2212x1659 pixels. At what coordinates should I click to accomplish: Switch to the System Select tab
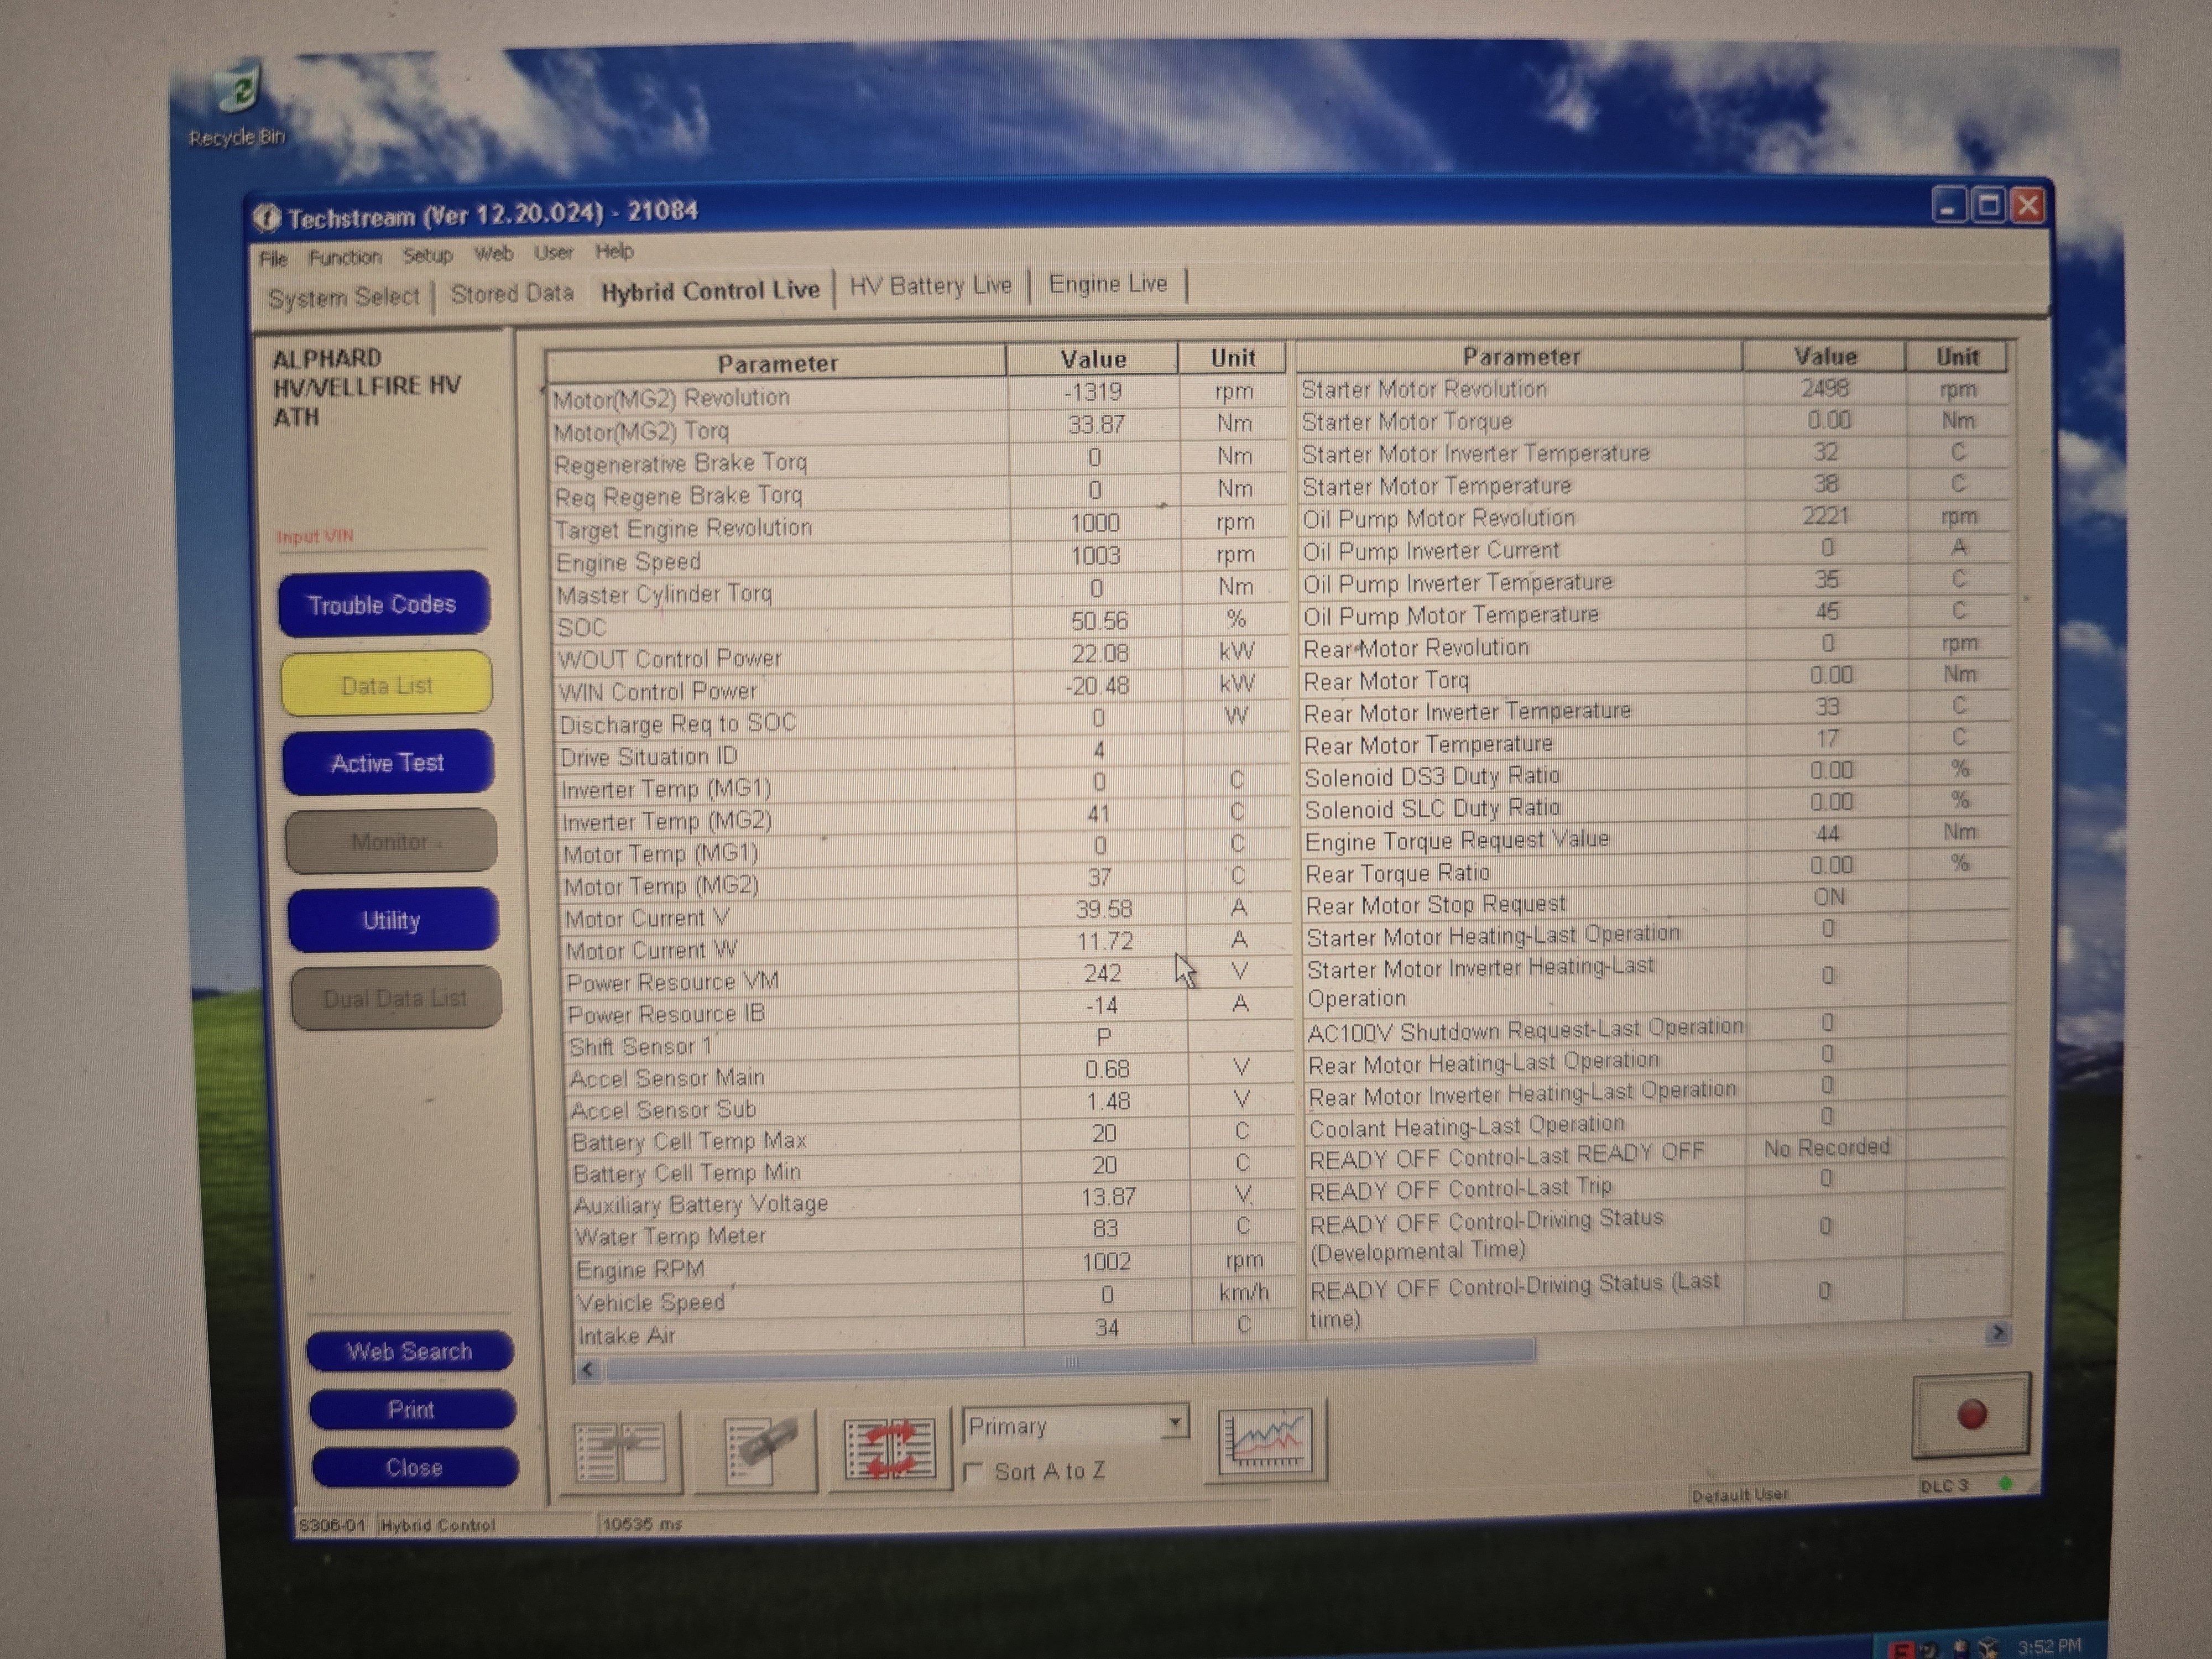343,297
